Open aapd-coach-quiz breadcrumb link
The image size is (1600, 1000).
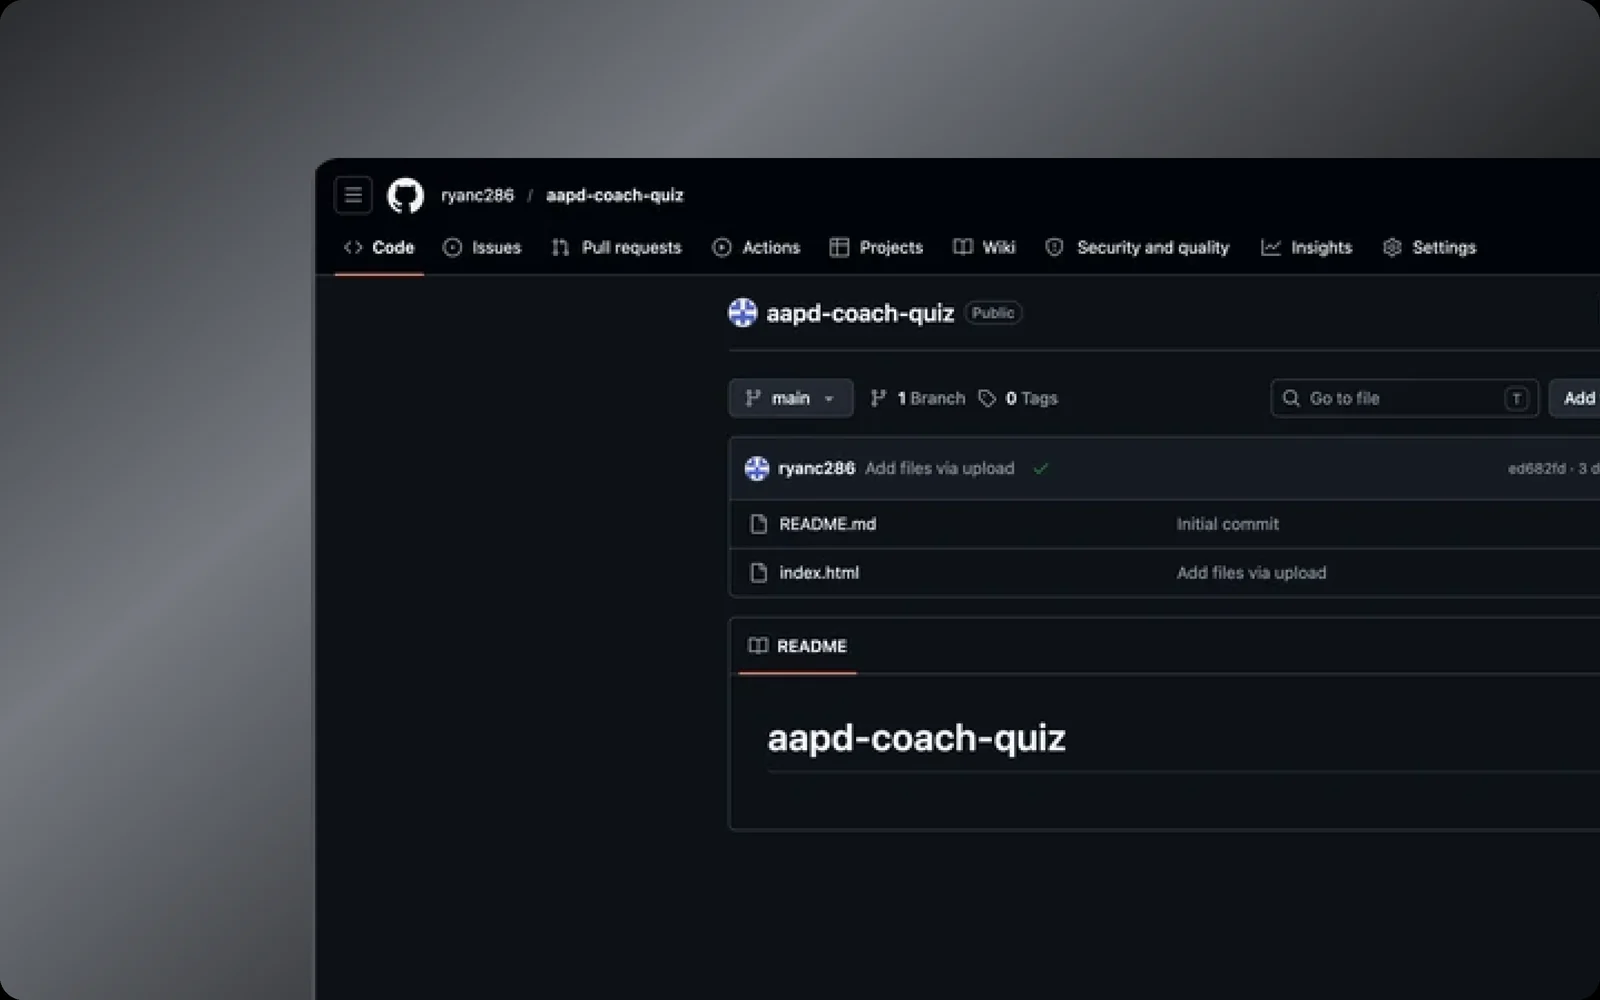[614, 195]
